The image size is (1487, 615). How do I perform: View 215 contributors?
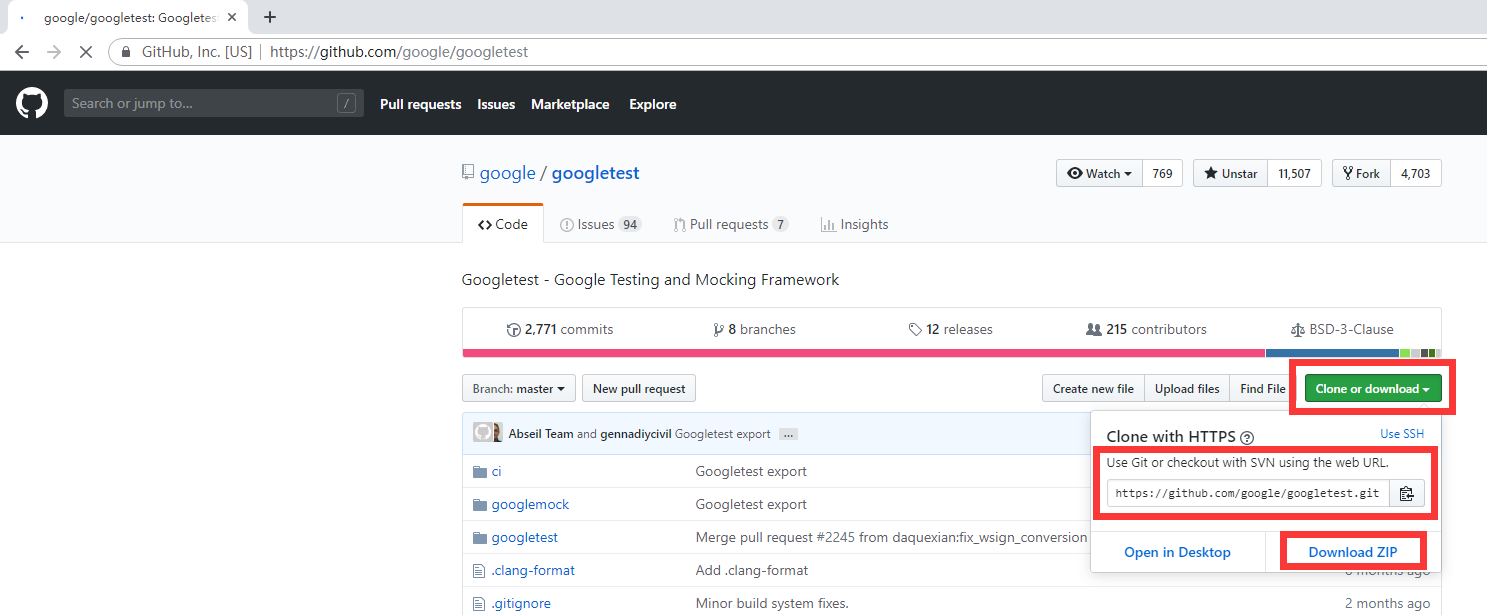pos(1146,329)
